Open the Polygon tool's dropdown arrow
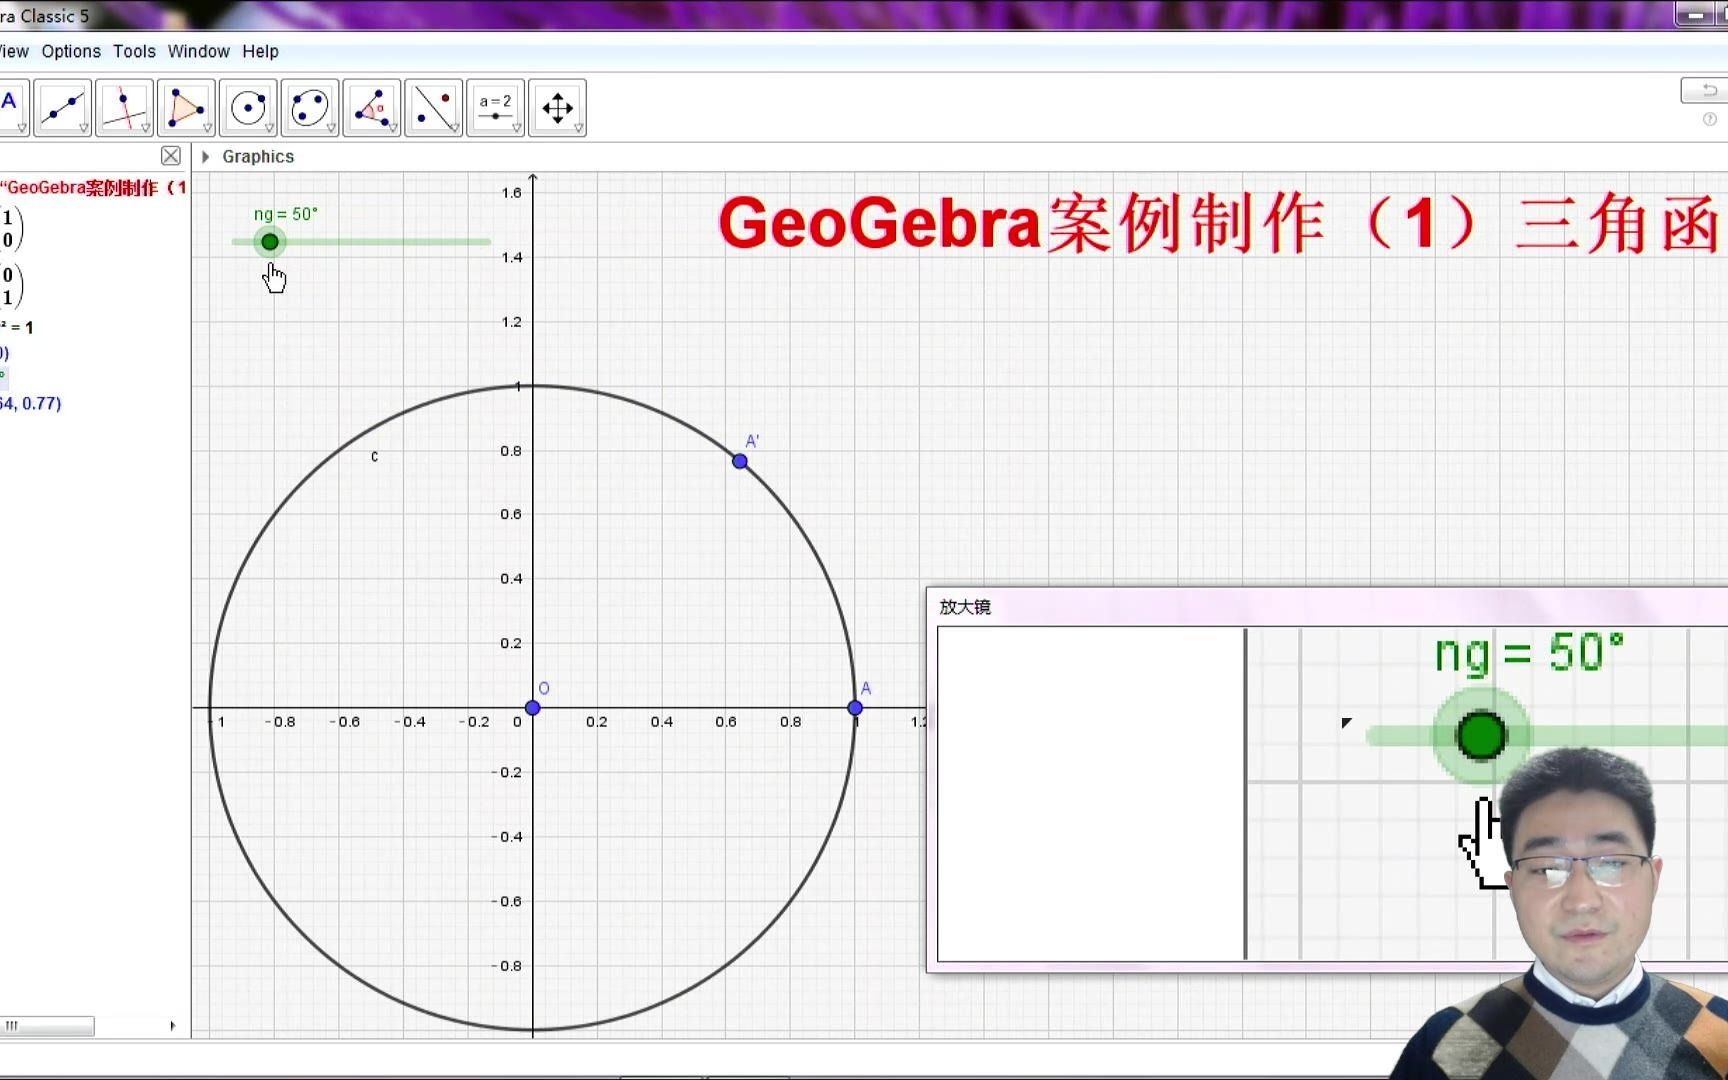This screenshot has height=1080, width=1728. [208, 128]
